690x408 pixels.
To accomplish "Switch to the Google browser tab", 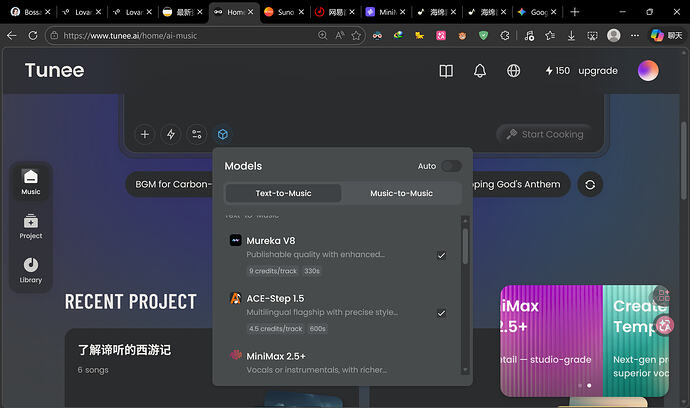I will 537,12.
